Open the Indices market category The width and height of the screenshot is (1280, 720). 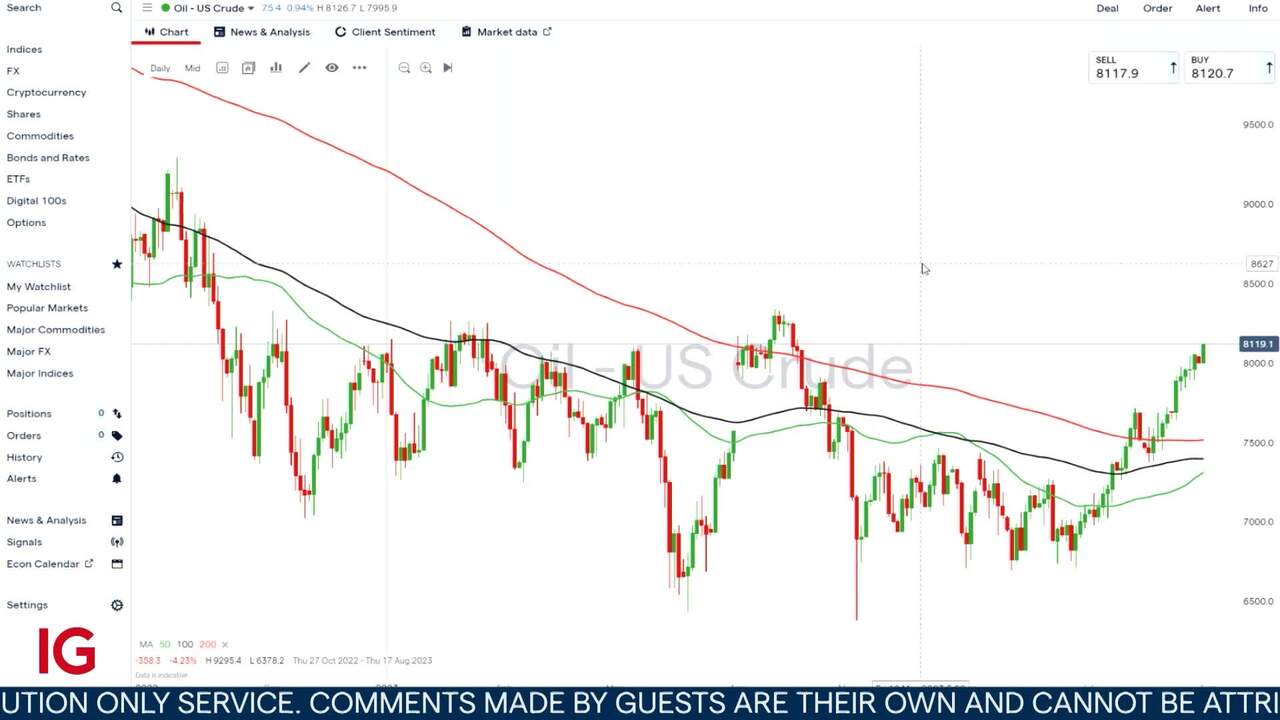pos(24,49)
